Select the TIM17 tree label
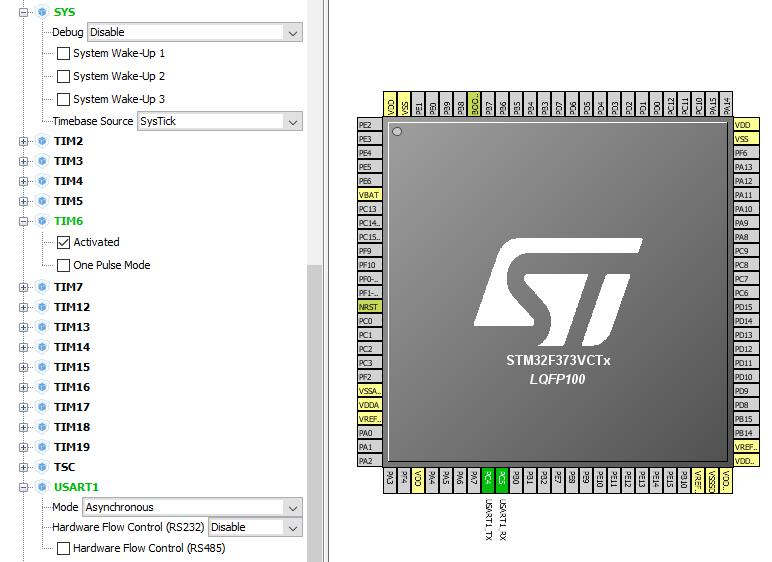 [72, 407]
